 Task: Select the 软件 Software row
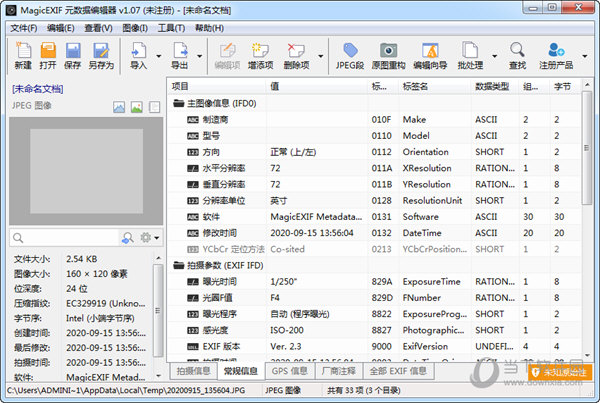374,217
